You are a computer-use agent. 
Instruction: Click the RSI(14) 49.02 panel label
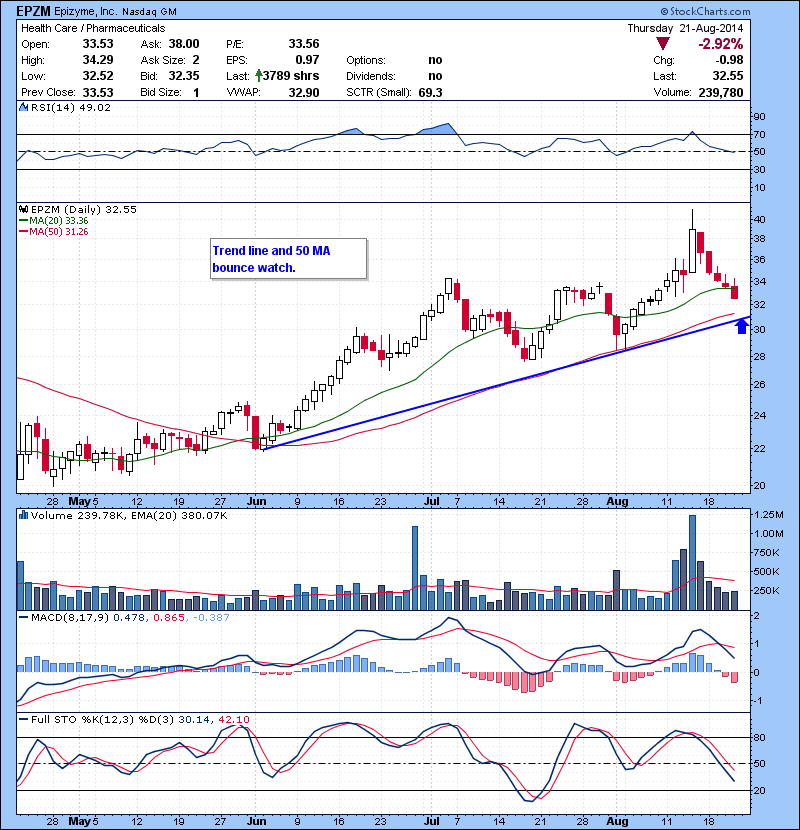(71, 107)
